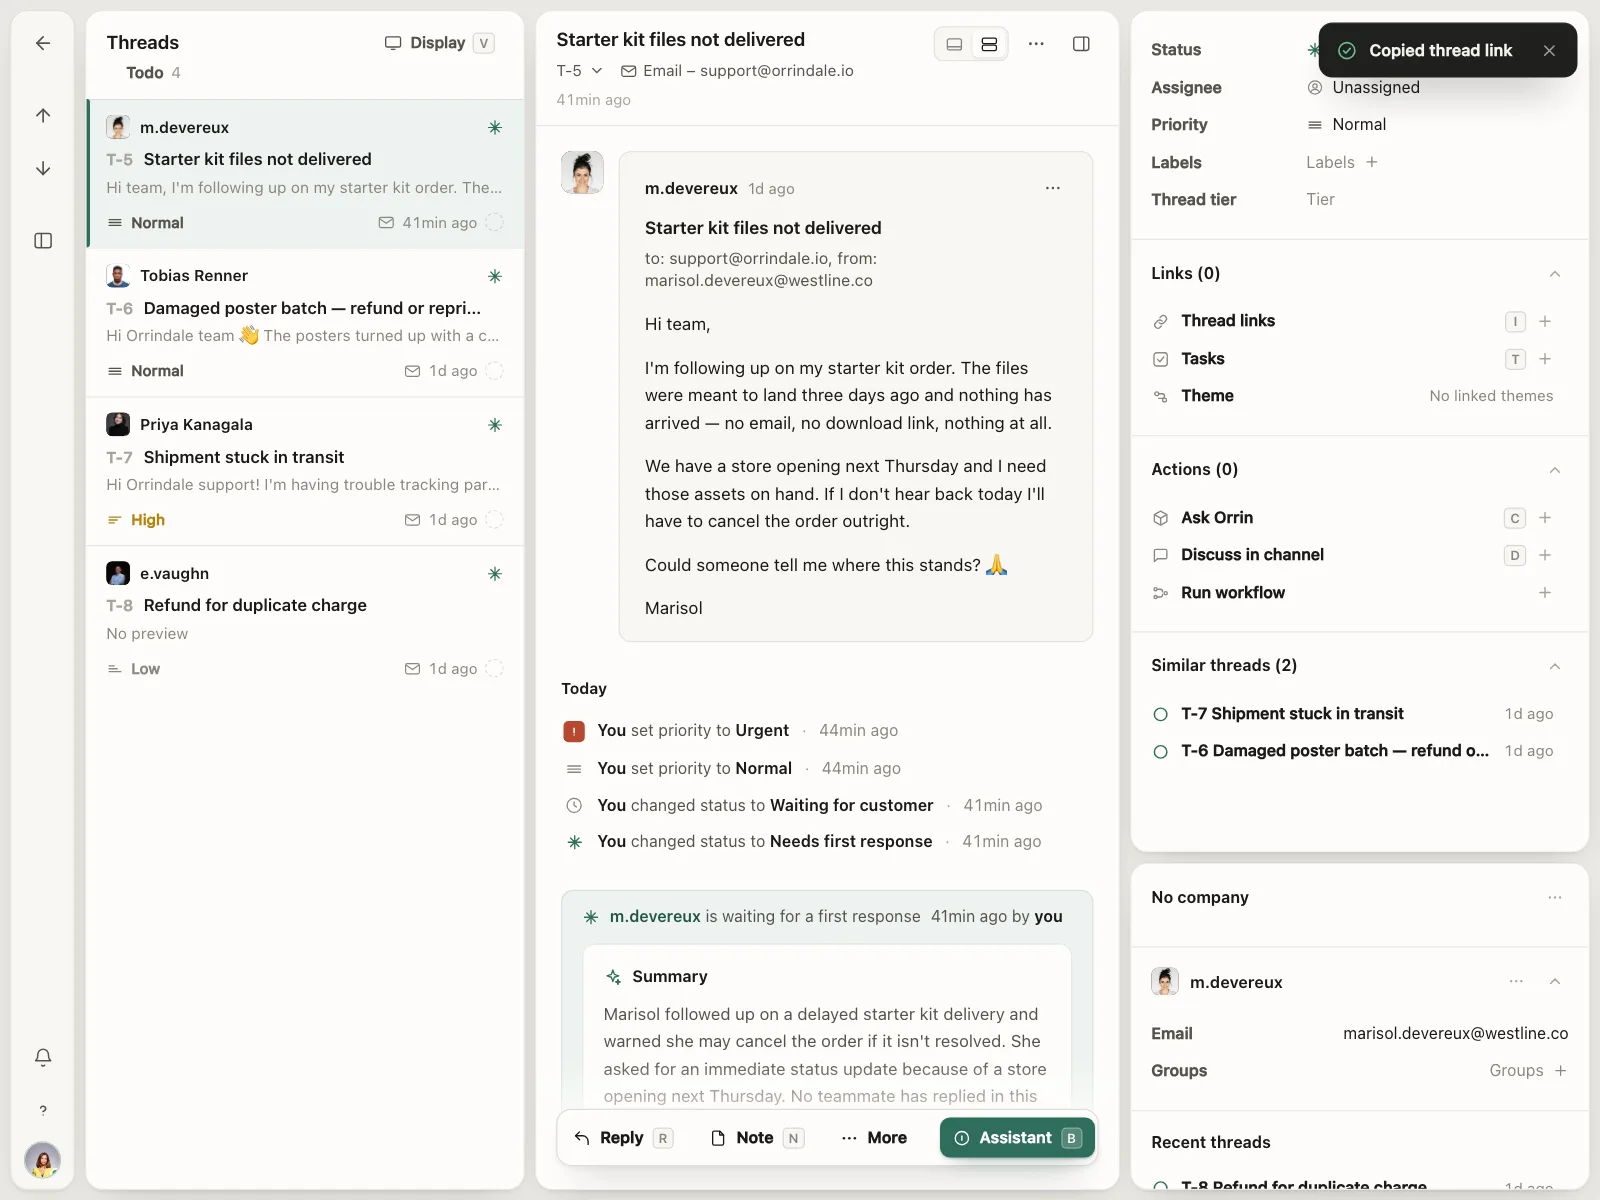Click m.devereux avatar on email message
Viewport: 1600px width, 1200px height.
[582, 173]
